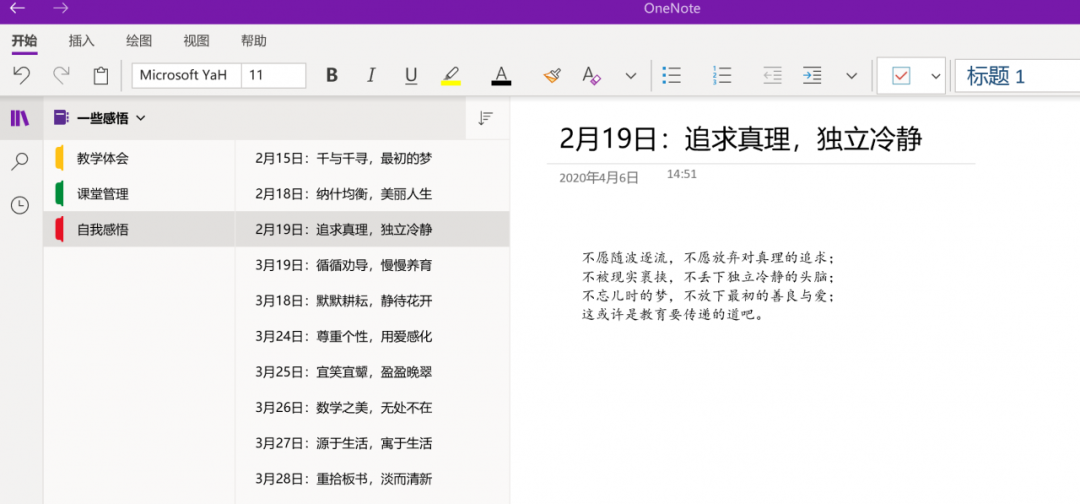Open page 2月15日：千与千寻，最初的梦
Image resolution: width=1080 pixels, height=504 pixels.
click(373, 158)
